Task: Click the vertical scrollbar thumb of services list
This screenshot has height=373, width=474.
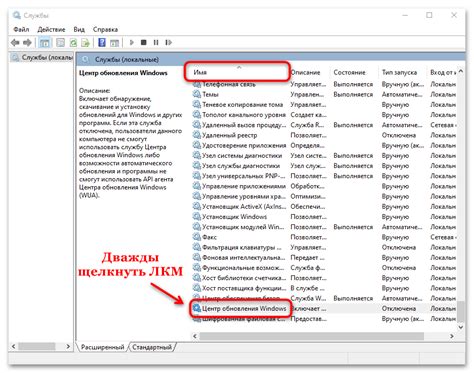Action: coord(461,311)
